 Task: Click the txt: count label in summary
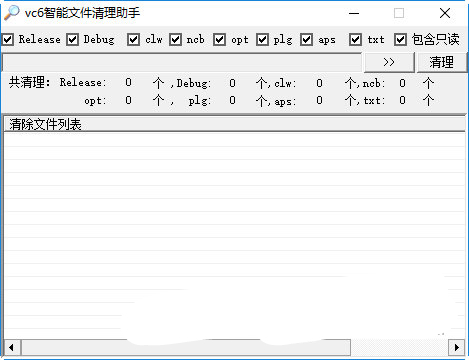(374, 100)
